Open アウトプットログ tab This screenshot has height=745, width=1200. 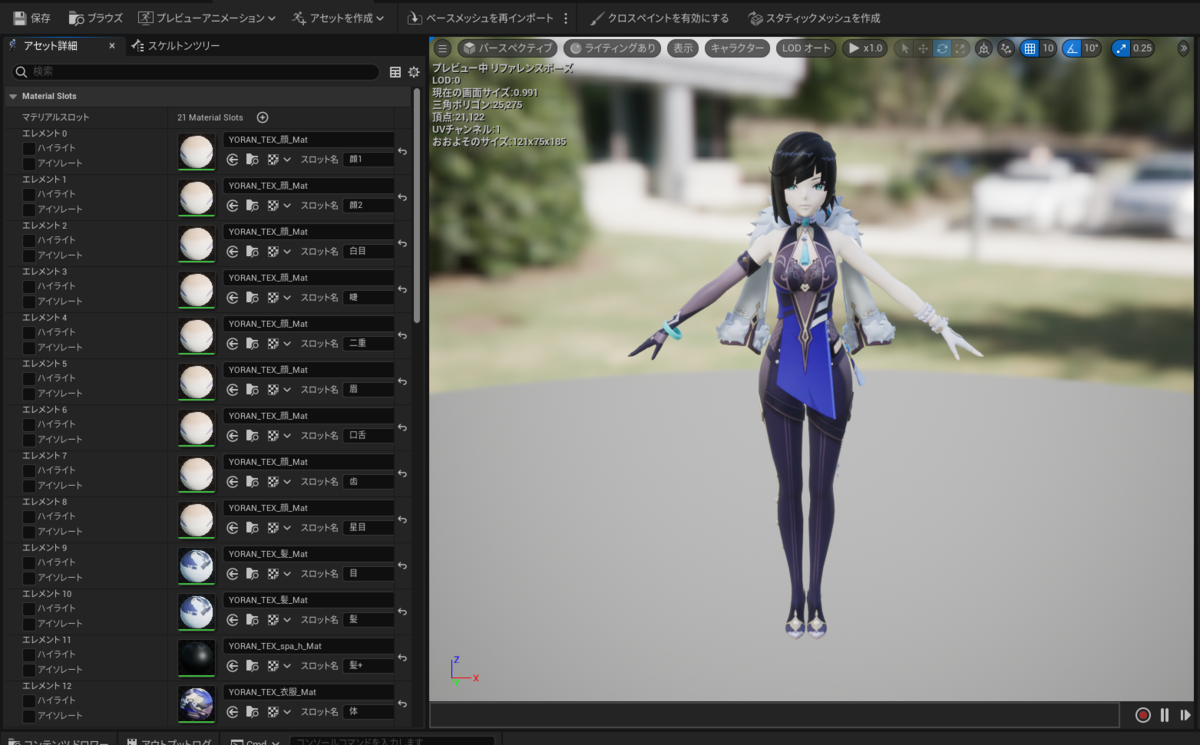click(168, 743)
